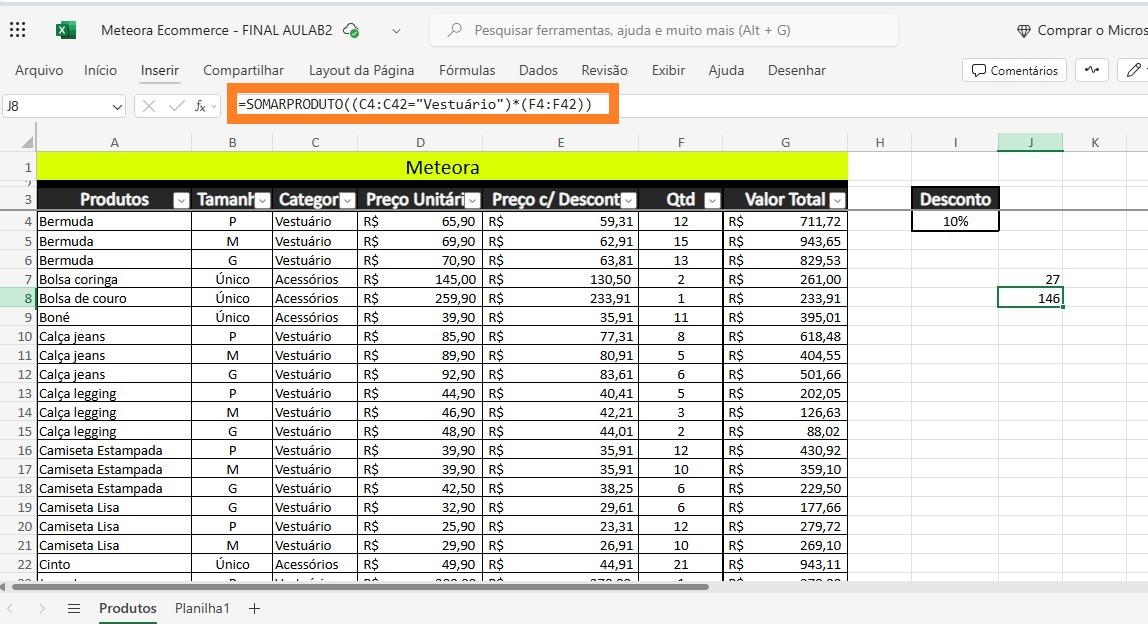The image size is (1148, 624).
Task: Open the Compartilhar tab
Action: (243, 70)
